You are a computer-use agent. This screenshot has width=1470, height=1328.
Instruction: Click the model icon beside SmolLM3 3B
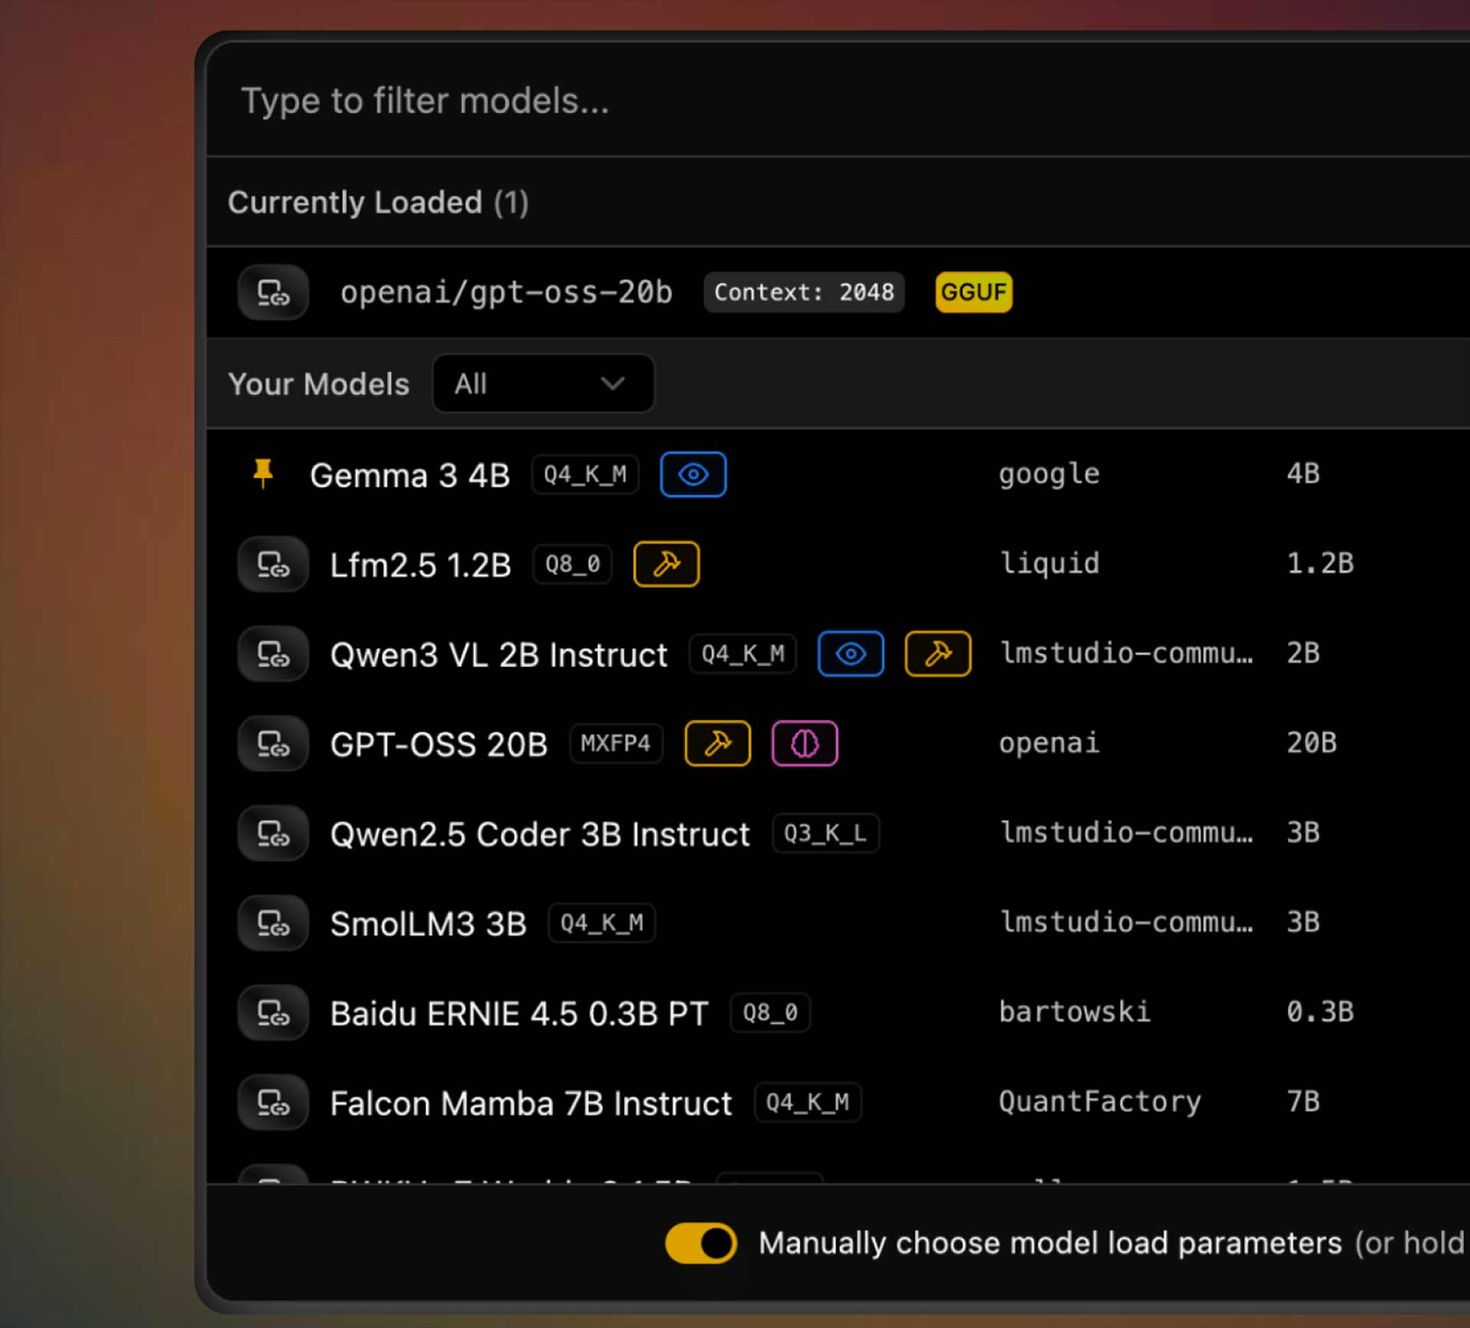point(273,923)
